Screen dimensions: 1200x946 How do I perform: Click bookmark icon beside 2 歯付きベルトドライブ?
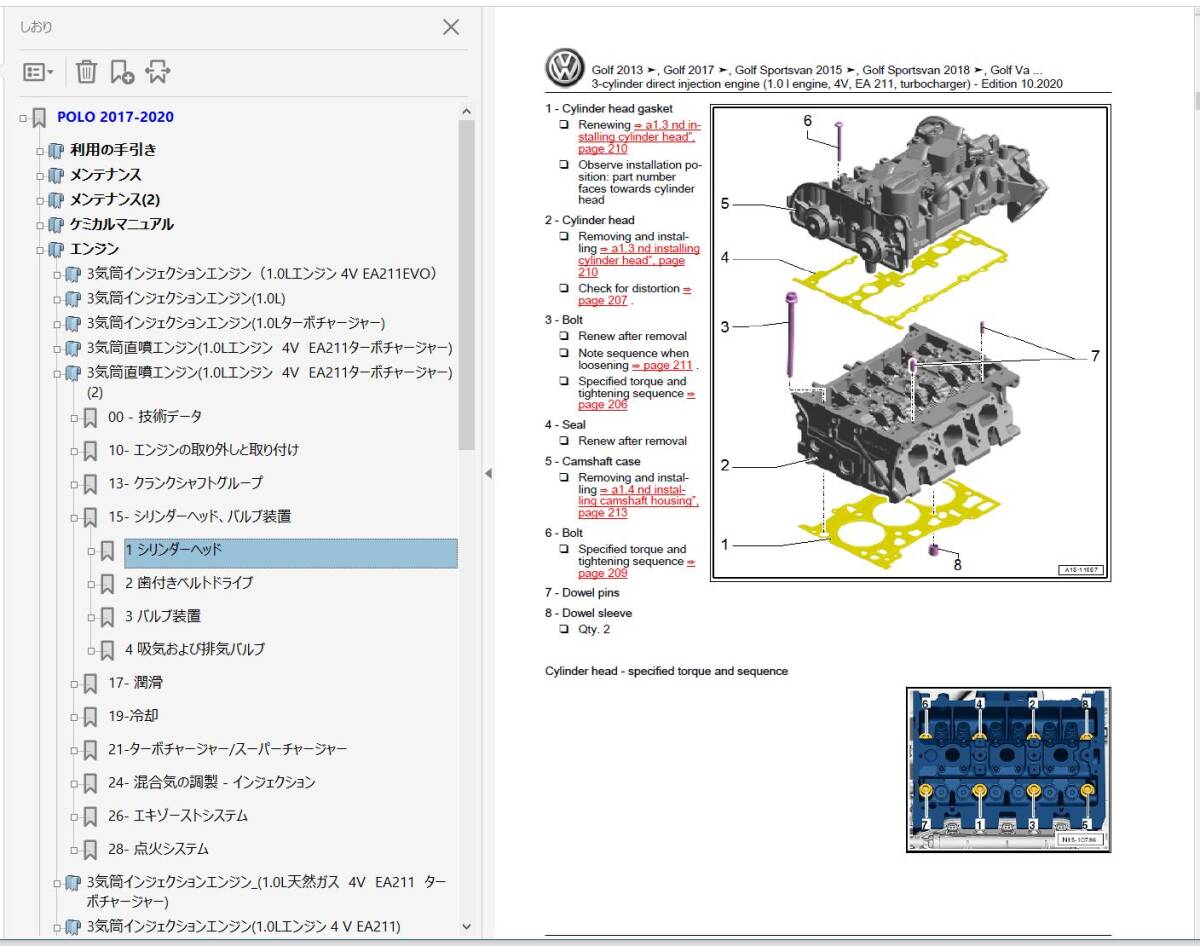click(x=107, y=584)
